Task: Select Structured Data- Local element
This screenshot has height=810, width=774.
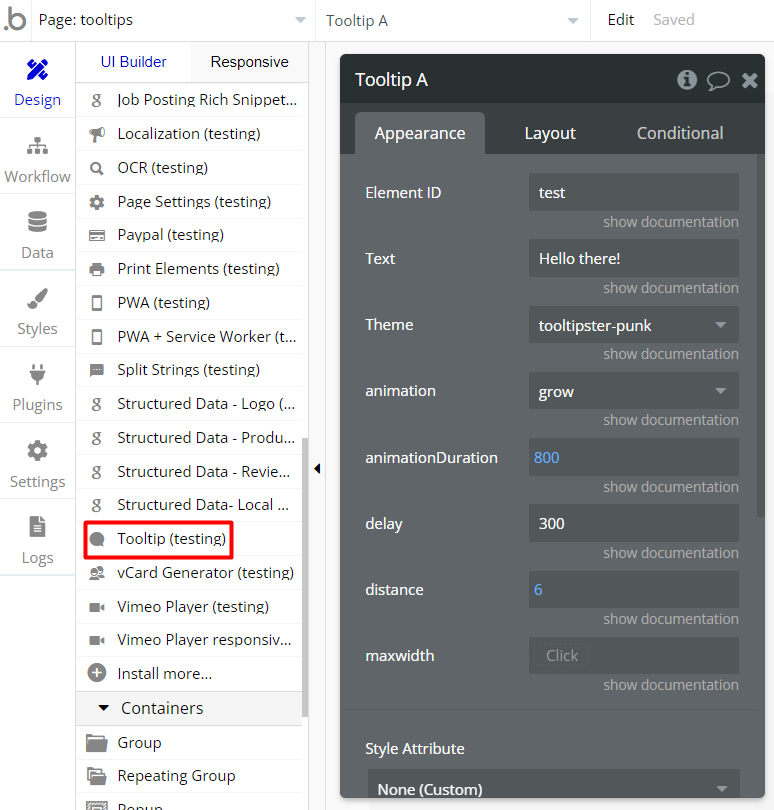Action: 189,505
